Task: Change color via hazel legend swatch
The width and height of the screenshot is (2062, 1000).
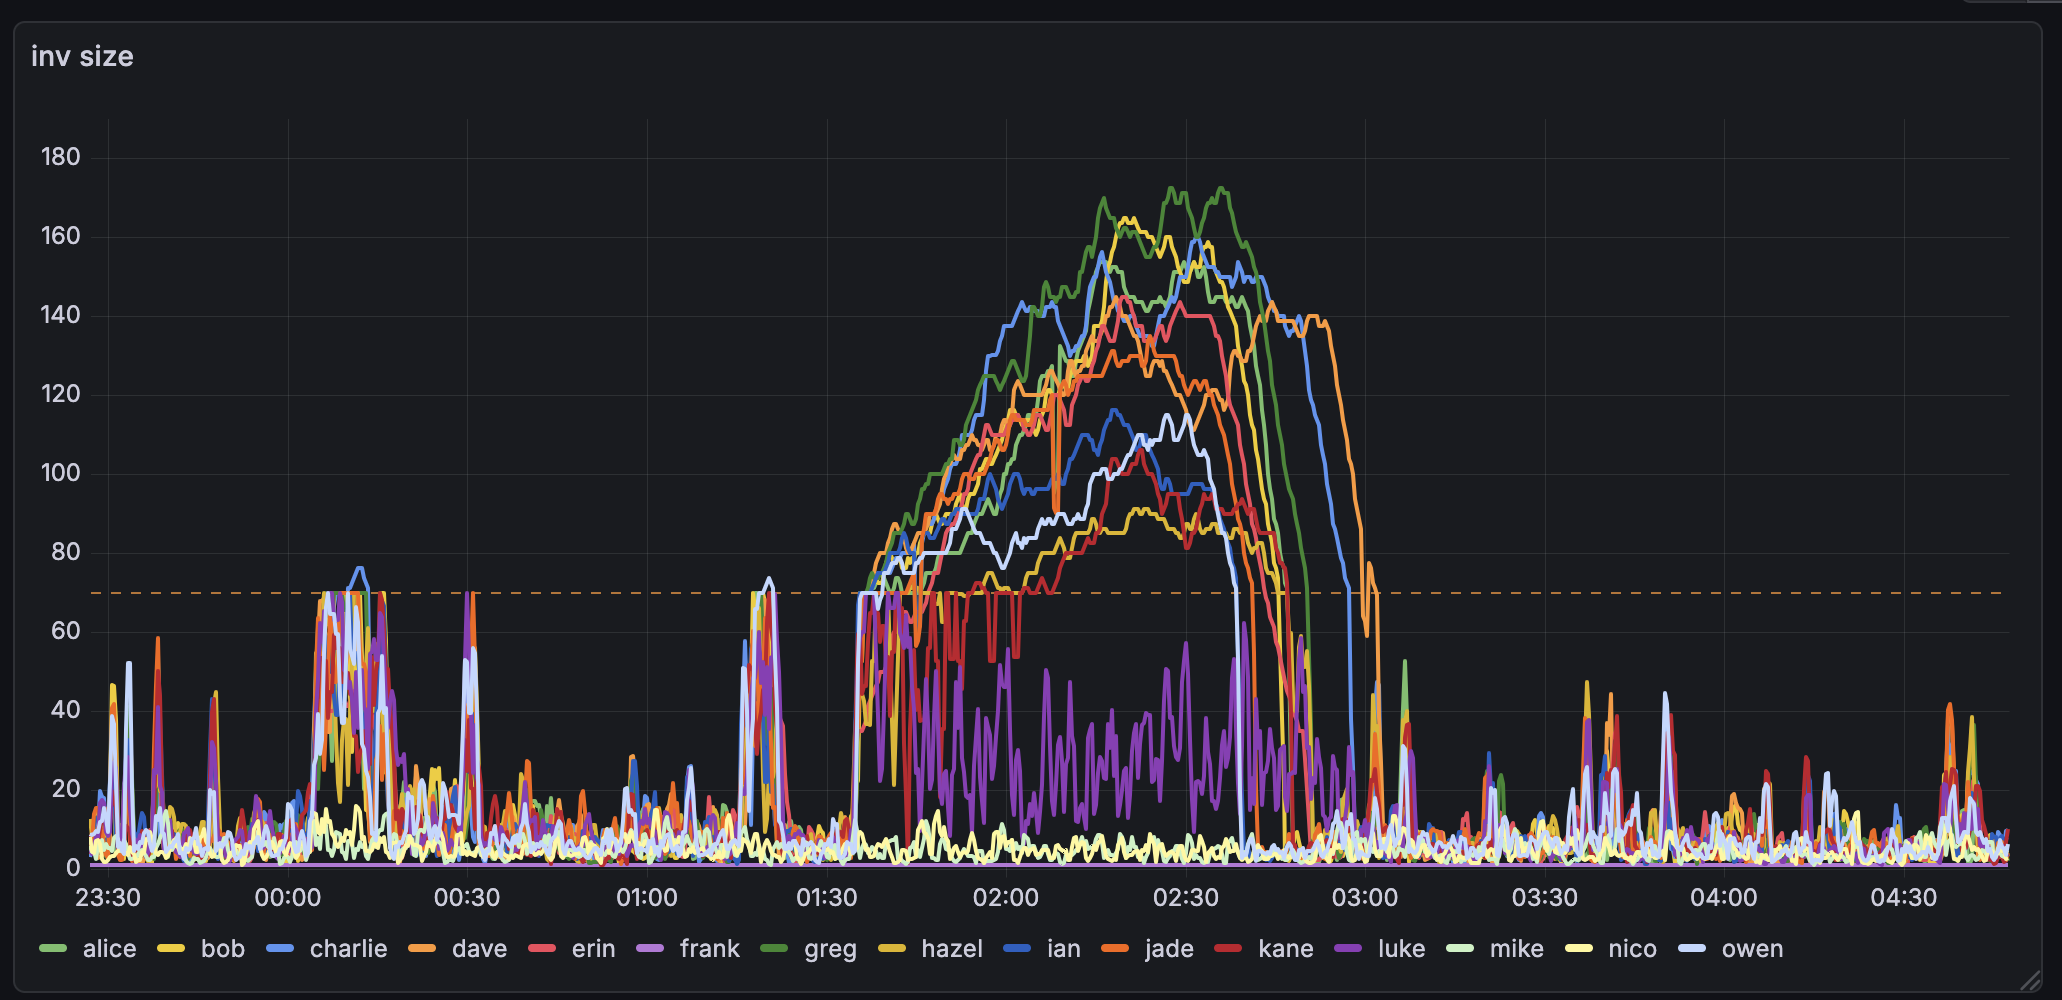Action: 891,949
